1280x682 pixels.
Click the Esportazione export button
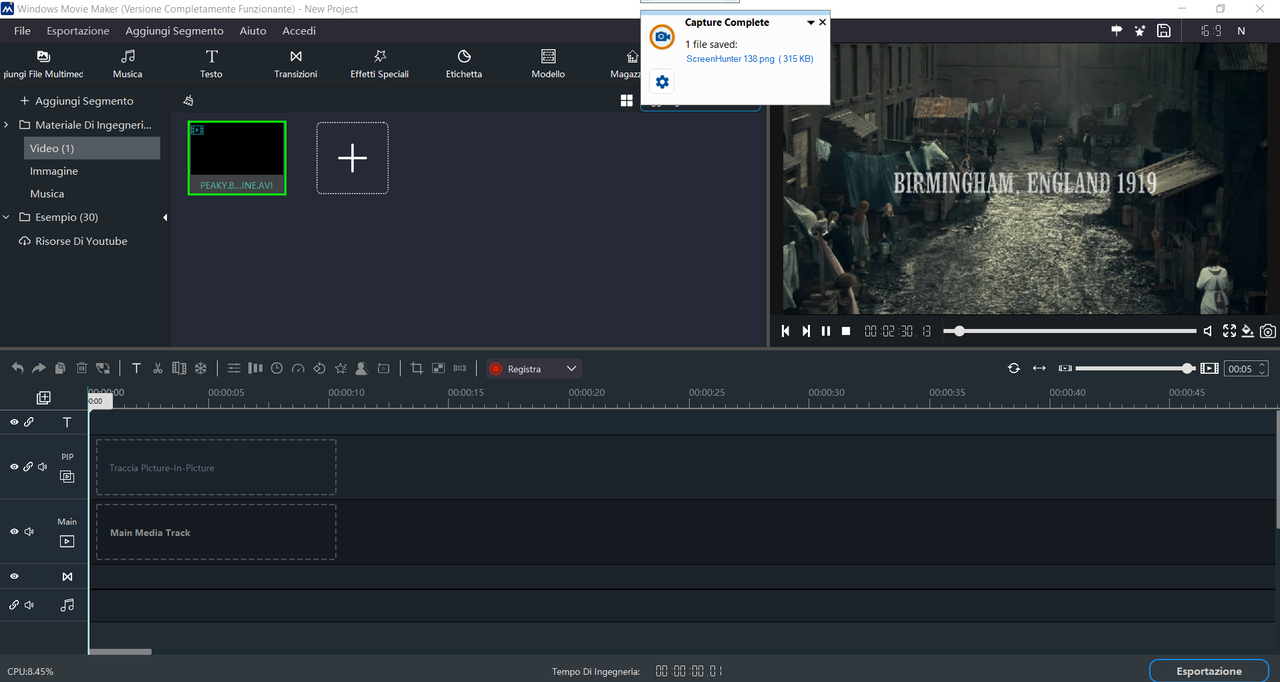(1209, 671)
